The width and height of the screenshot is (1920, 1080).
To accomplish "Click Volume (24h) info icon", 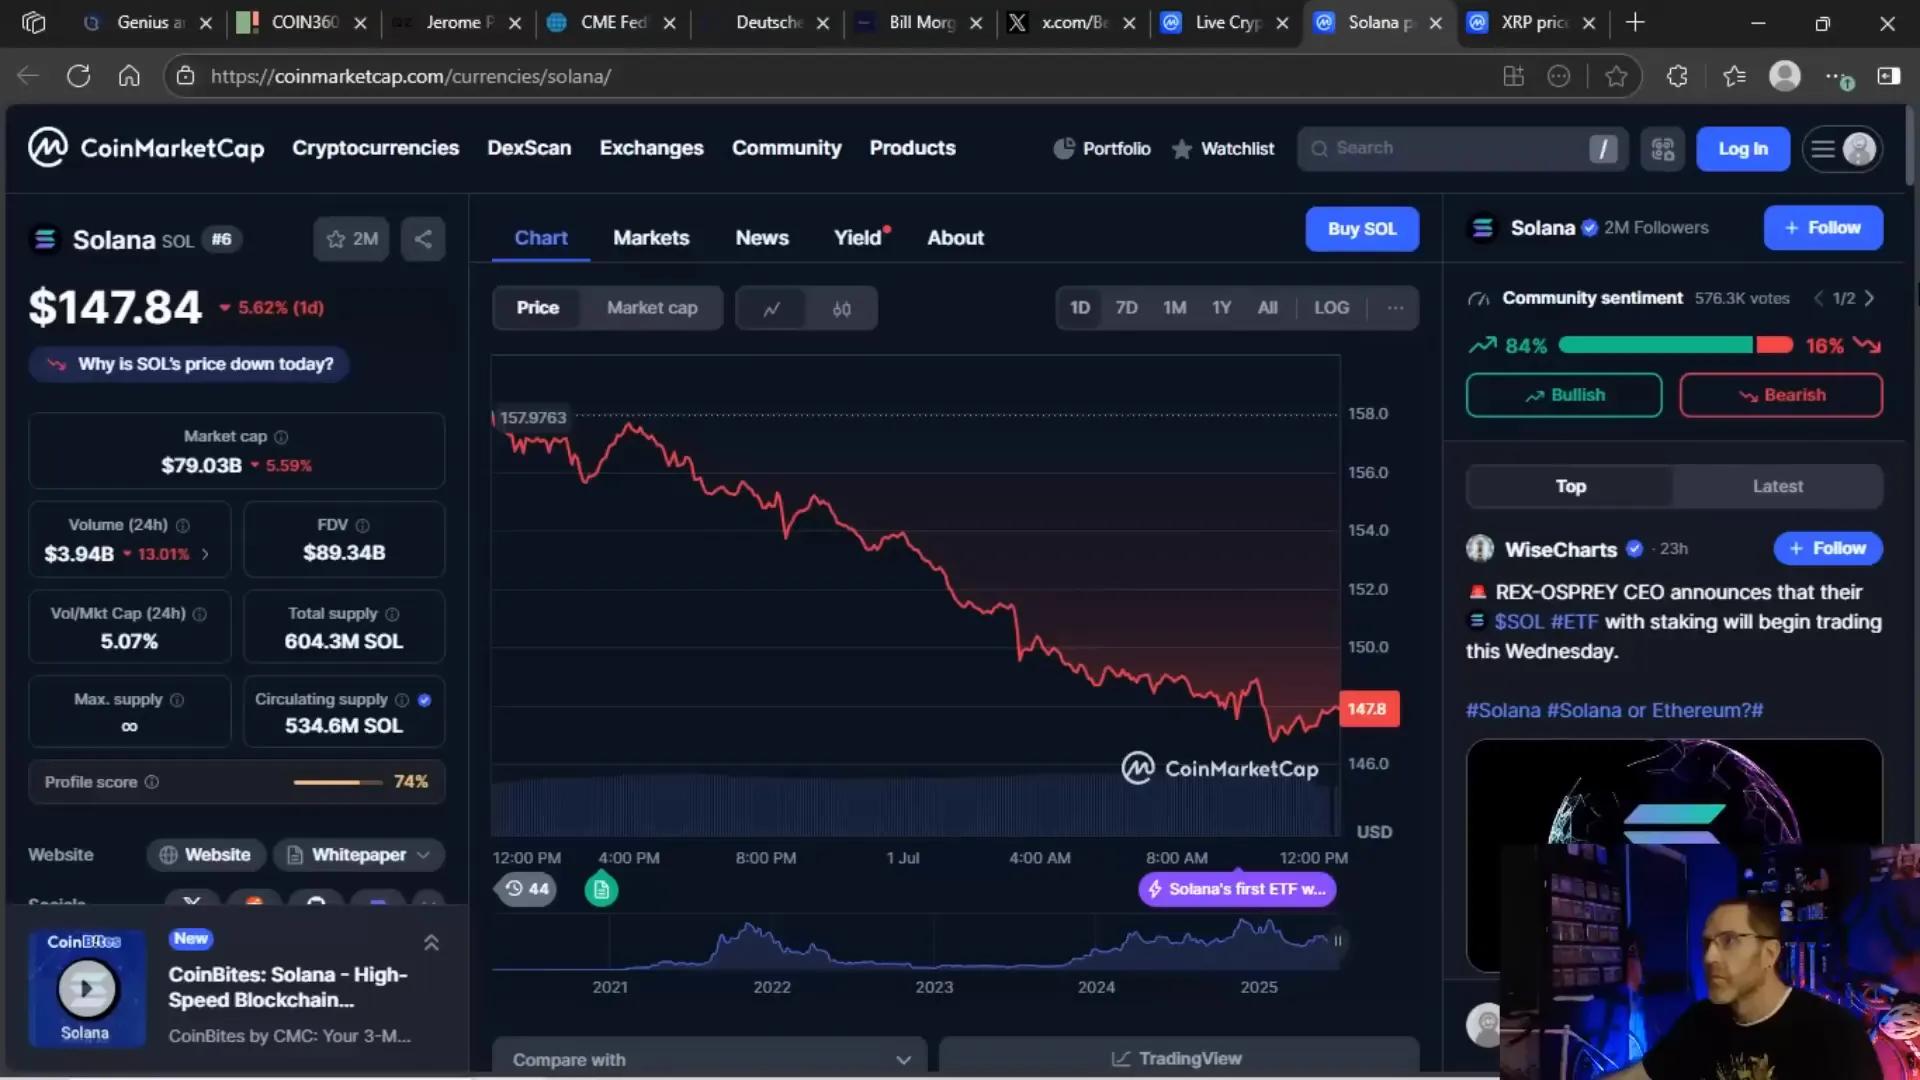I will pyautogui.click(x=183, y=525).
